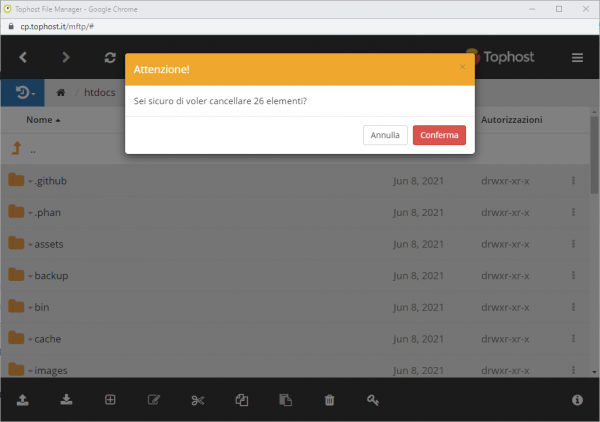Open the backup folder
This screenshot has height=422, width=600.
tap(51, 276)
